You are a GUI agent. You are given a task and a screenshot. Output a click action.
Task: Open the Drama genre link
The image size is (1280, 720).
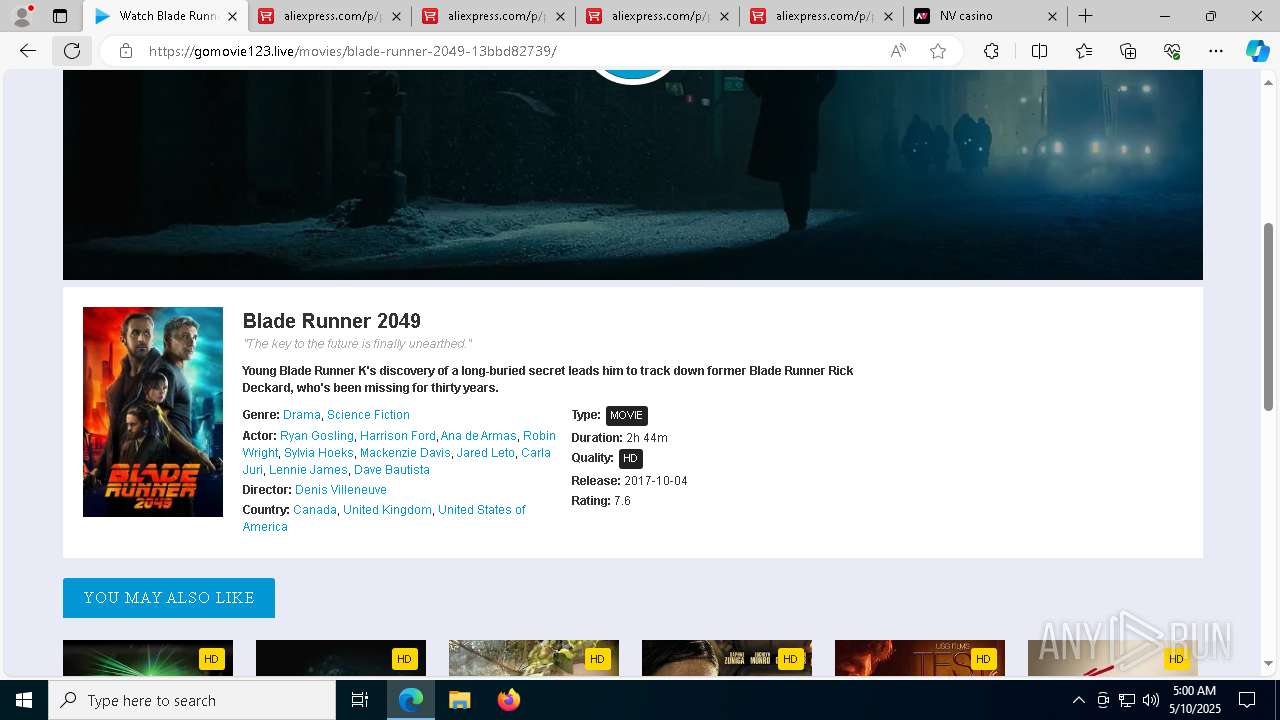pyautogui.click(x=302, y=415)
